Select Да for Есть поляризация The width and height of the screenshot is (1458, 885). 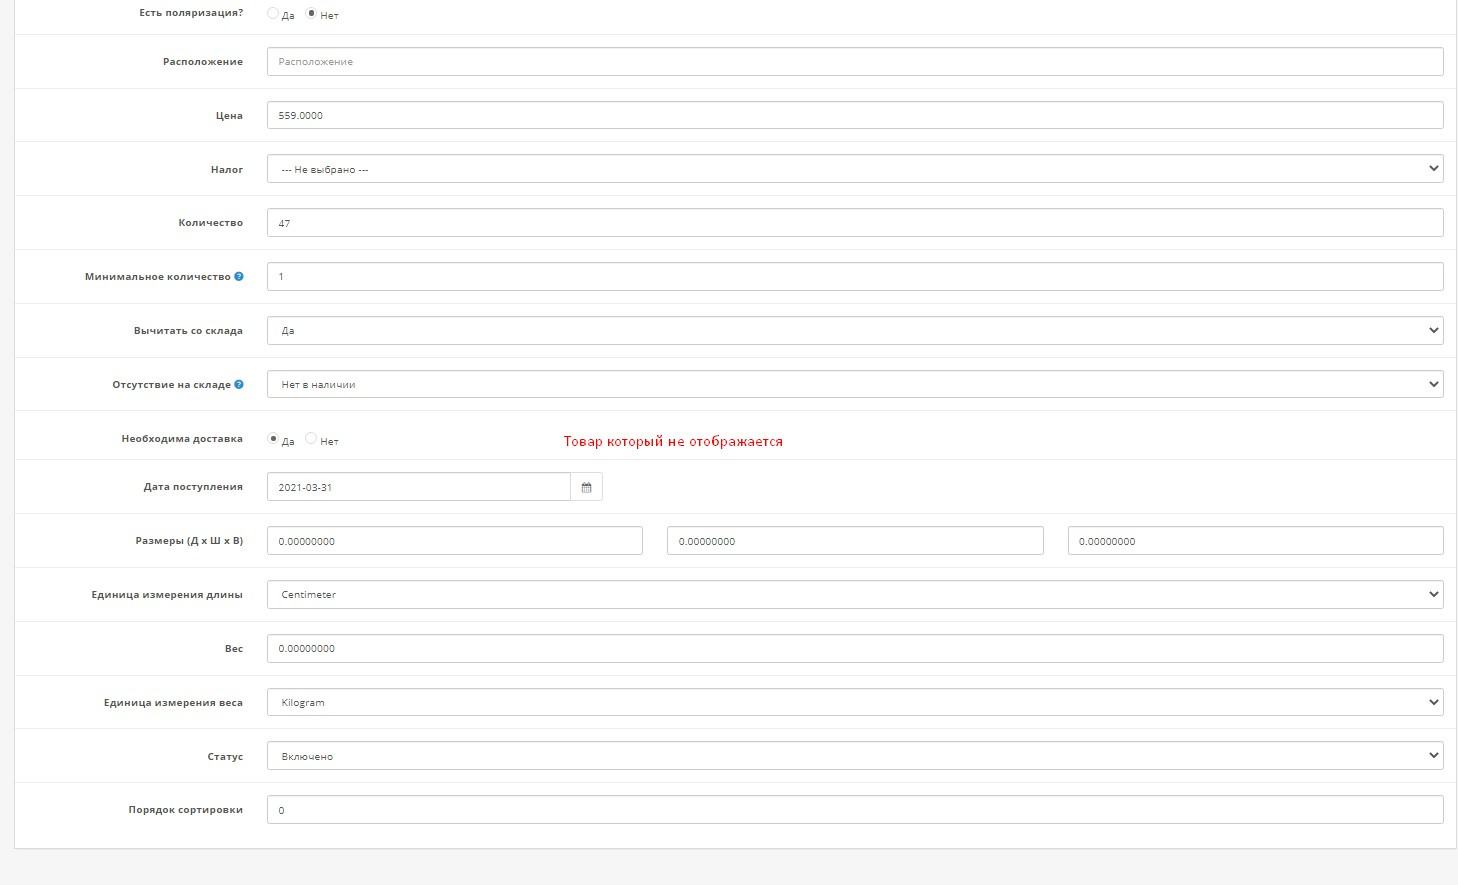(273, 14)
